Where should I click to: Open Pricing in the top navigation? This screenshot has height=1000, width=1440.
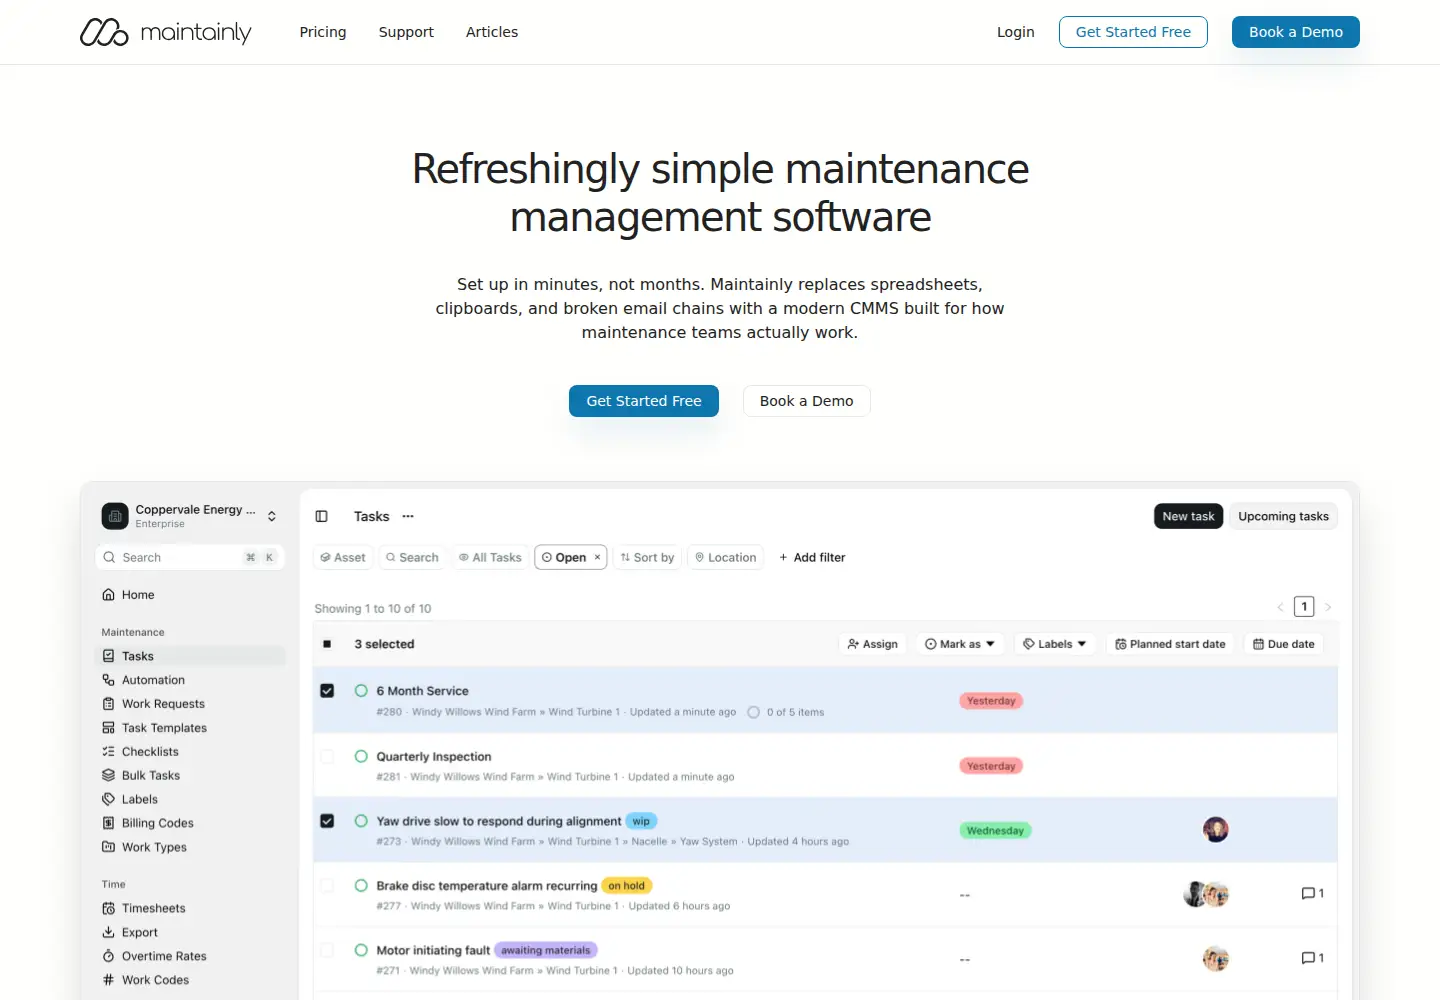[323, 32]
